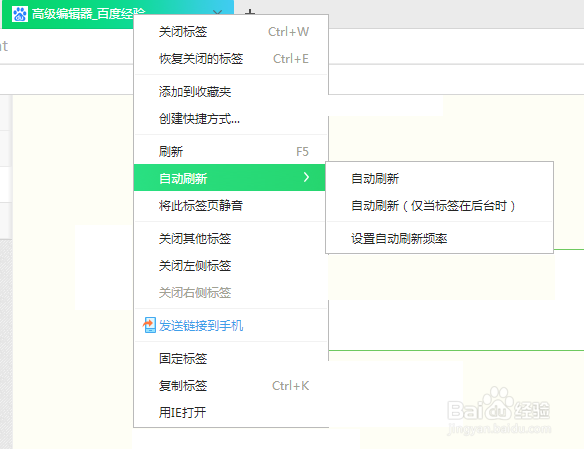
Task: Click the Baidu paw favicon on the tab
Action: tap(20, 14)
